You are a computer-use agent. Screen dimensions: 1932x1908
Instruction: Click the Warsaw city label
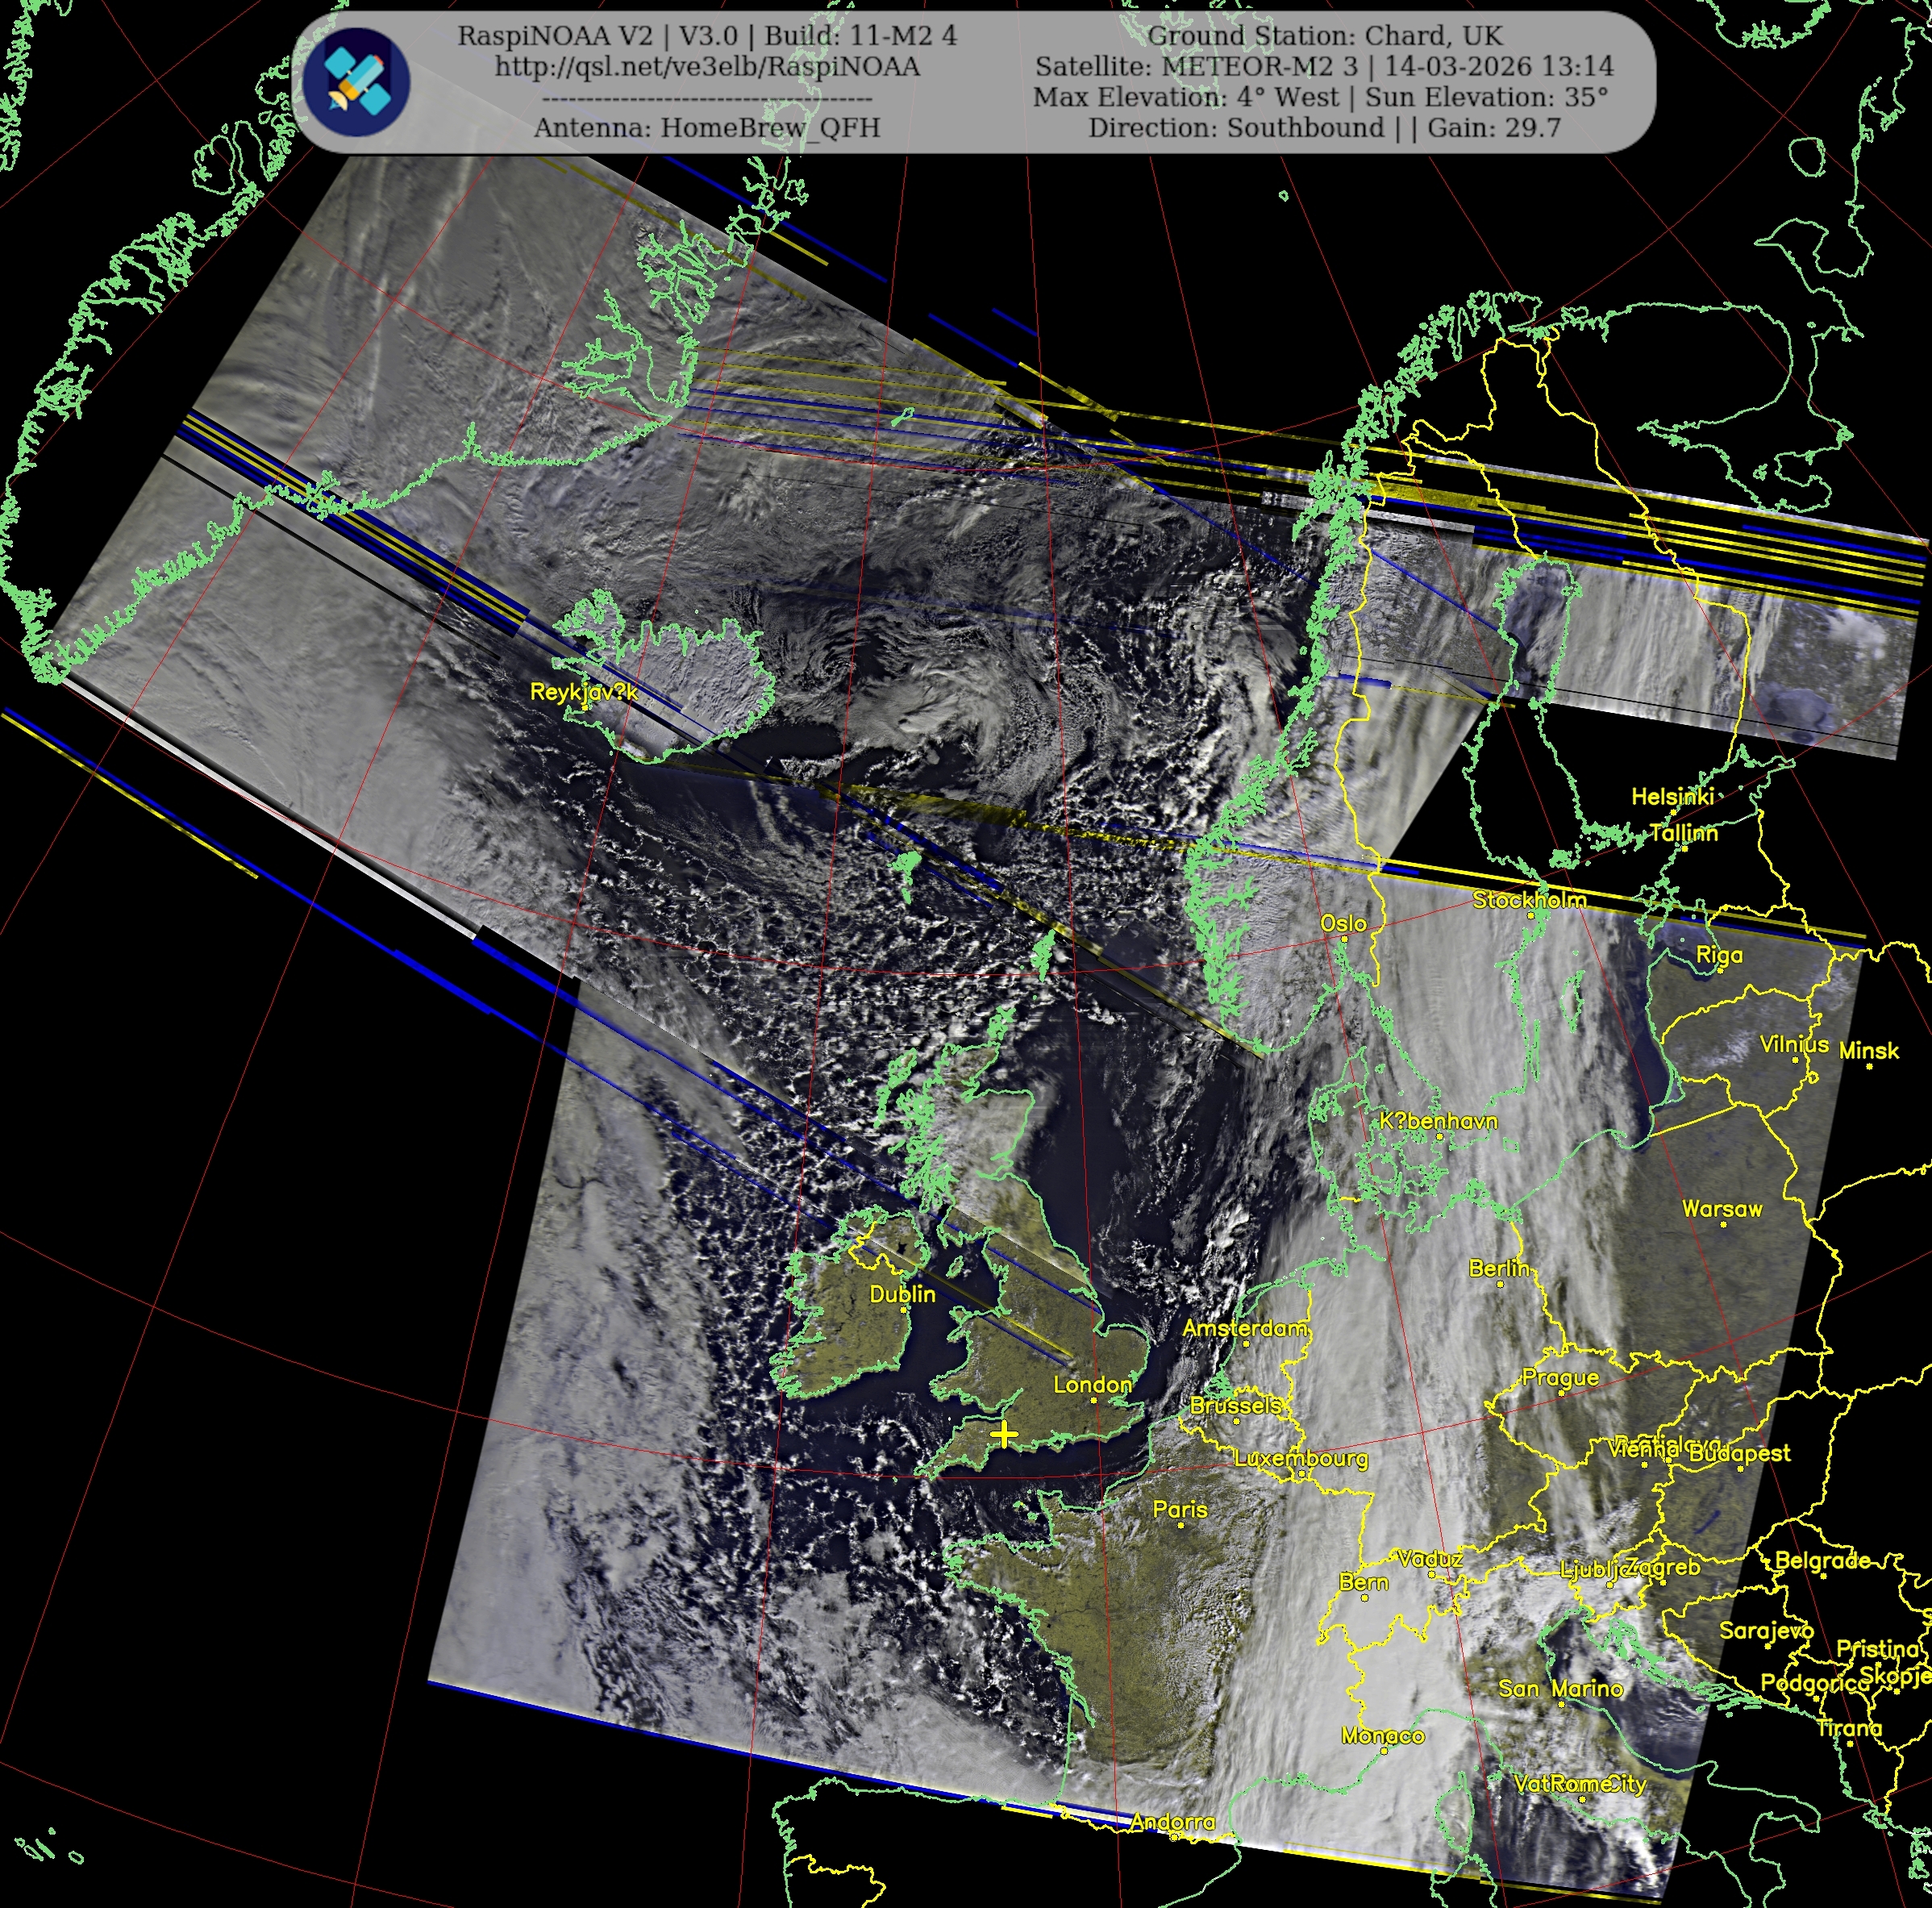[x=1722, y=1209]
